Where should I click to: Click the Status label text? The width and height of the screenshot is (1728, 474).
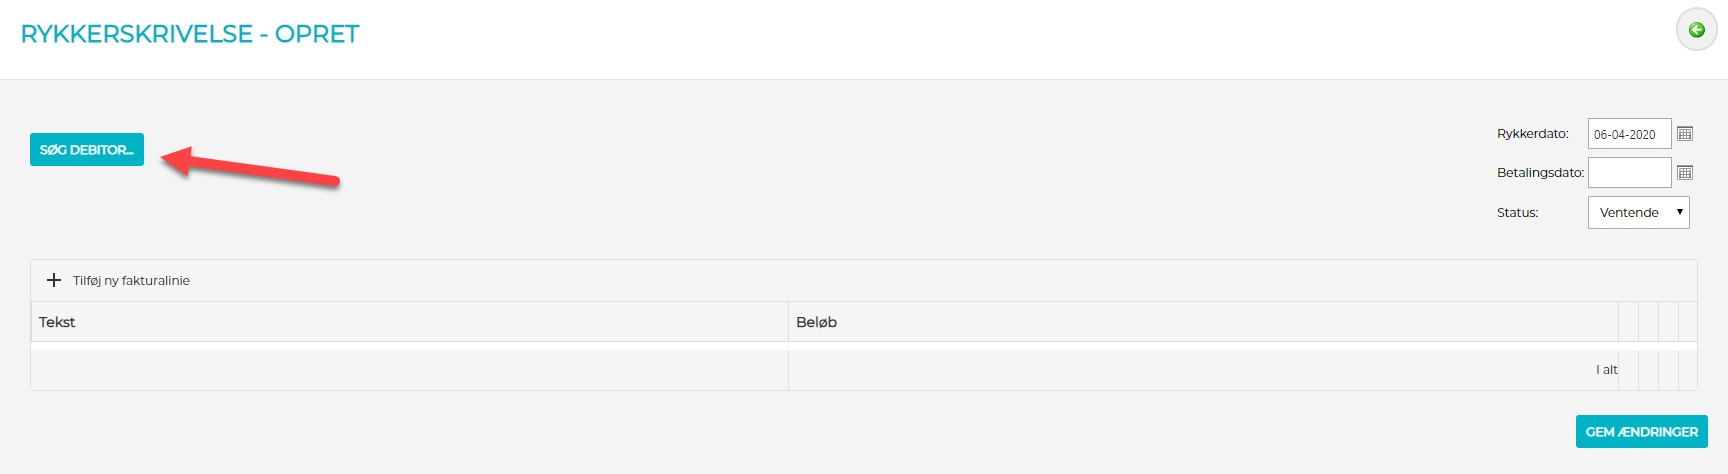[x=1517, y=213]
